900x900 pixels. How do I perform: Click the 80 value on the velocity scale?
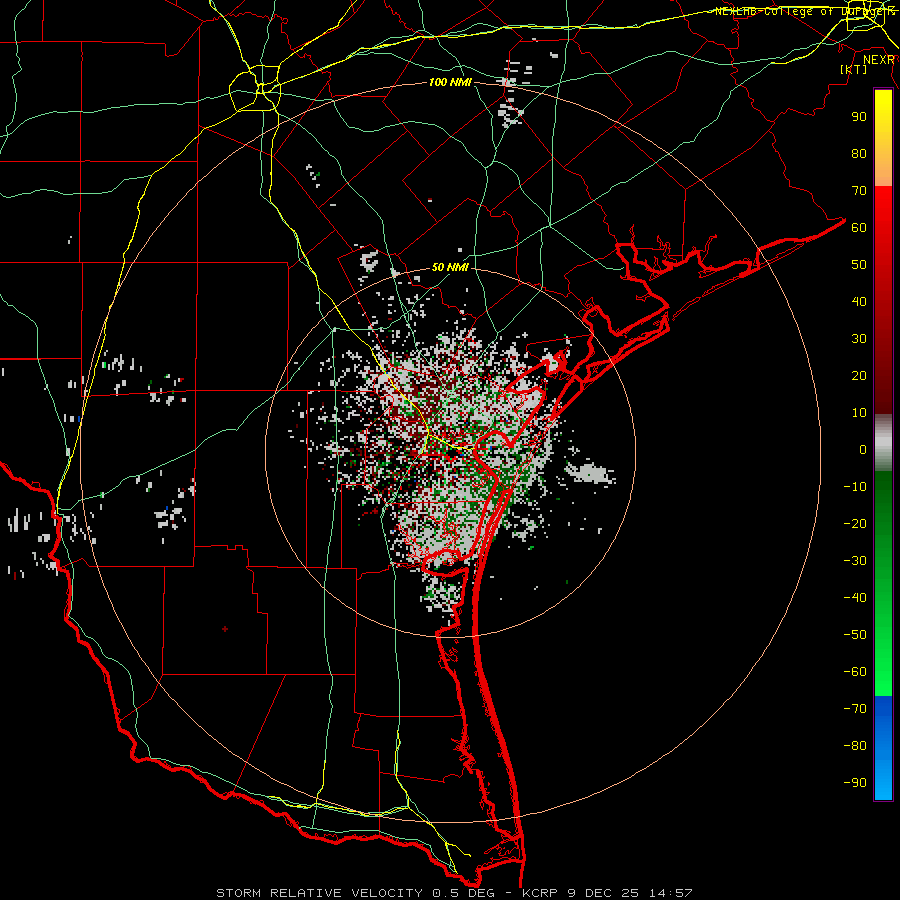tap(859, 154)
